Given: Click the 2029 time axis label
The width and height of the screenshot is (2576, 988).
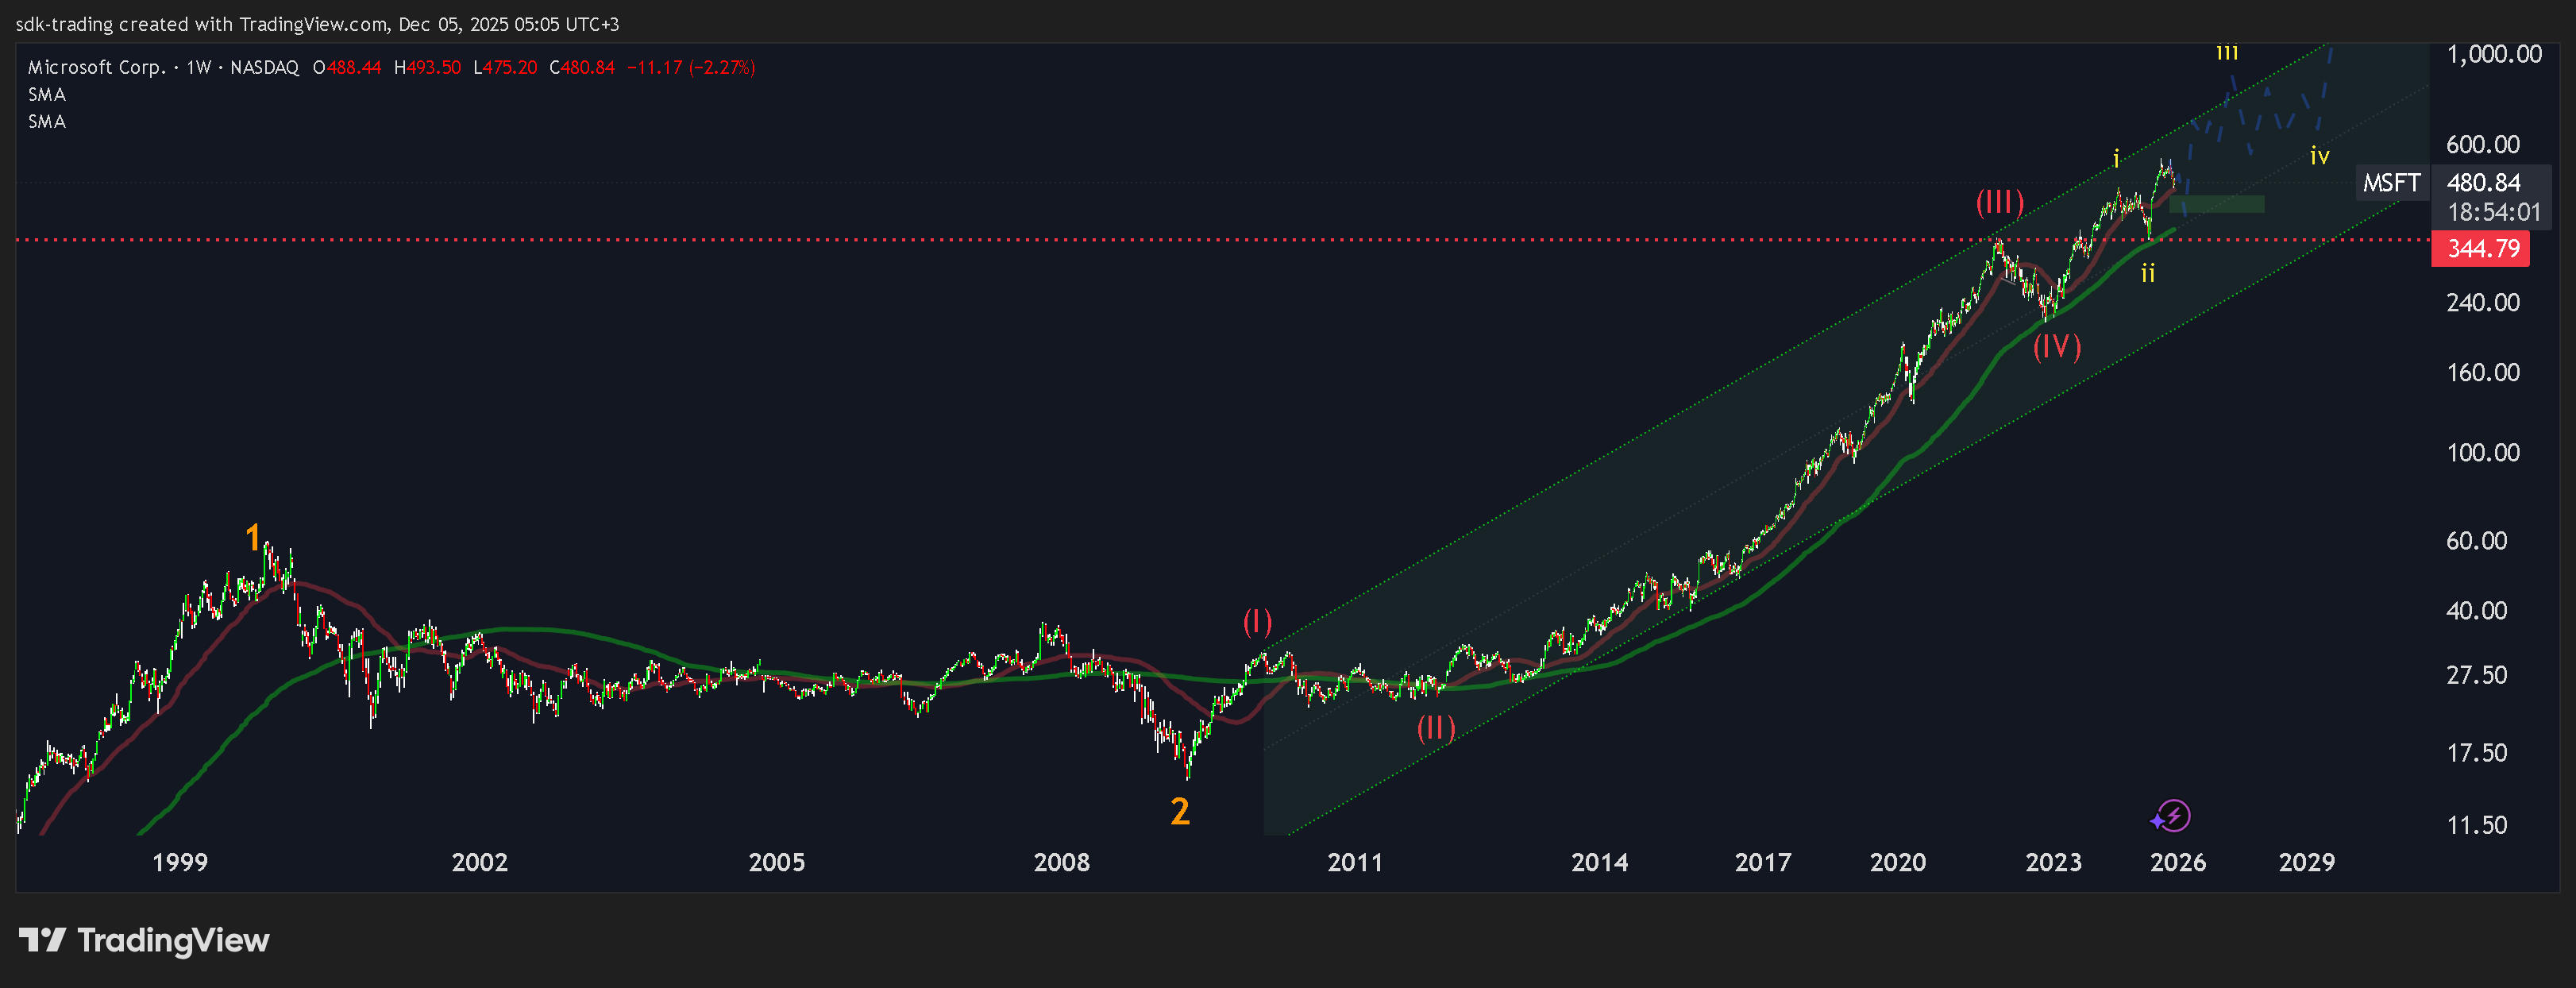Looking at the screenshot, I should [x=2307, y=862].
